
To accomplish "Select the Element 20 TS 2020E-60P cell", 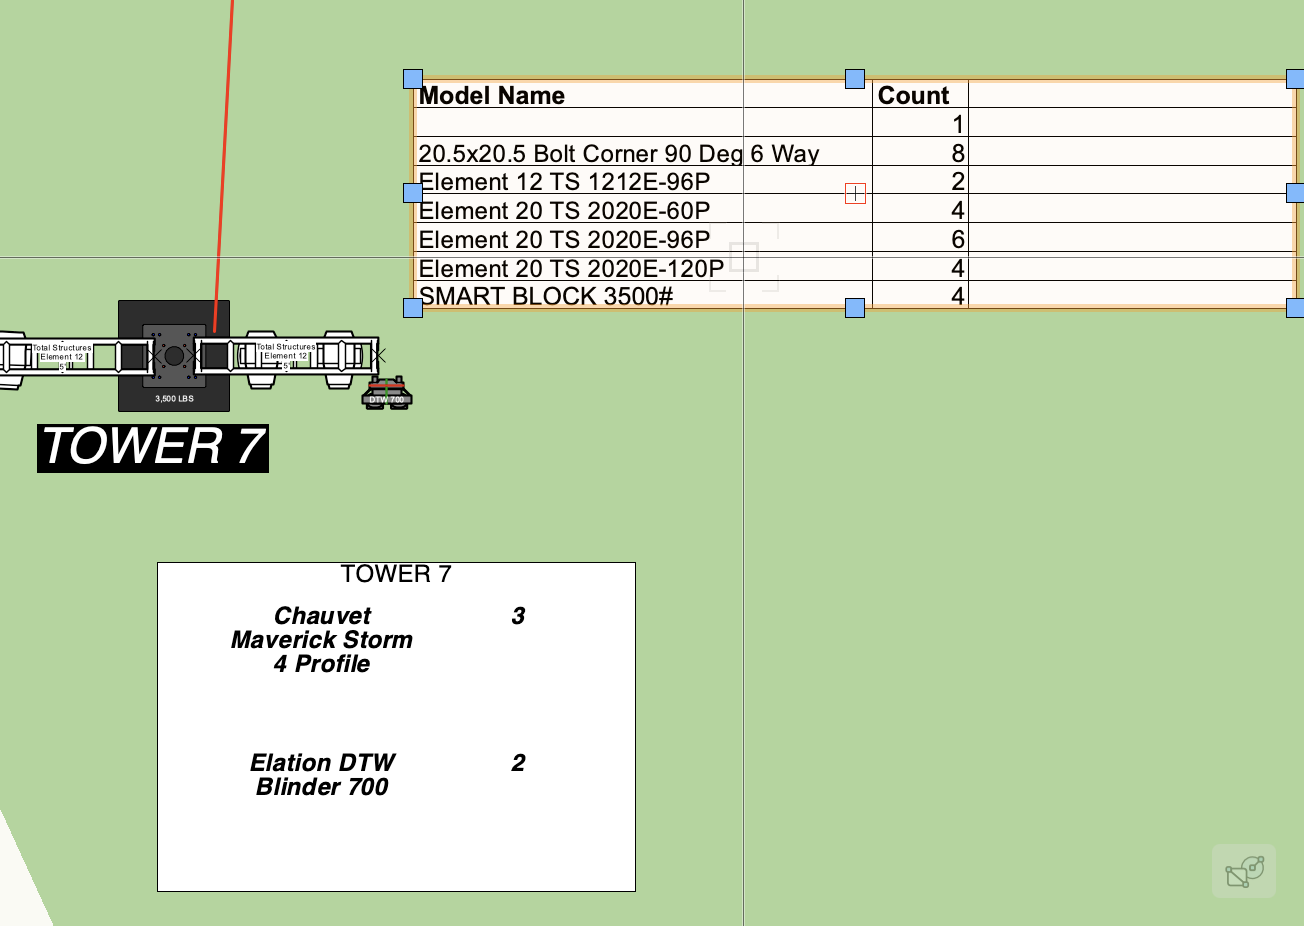I will pyautogui.click(x=564, y=211).
